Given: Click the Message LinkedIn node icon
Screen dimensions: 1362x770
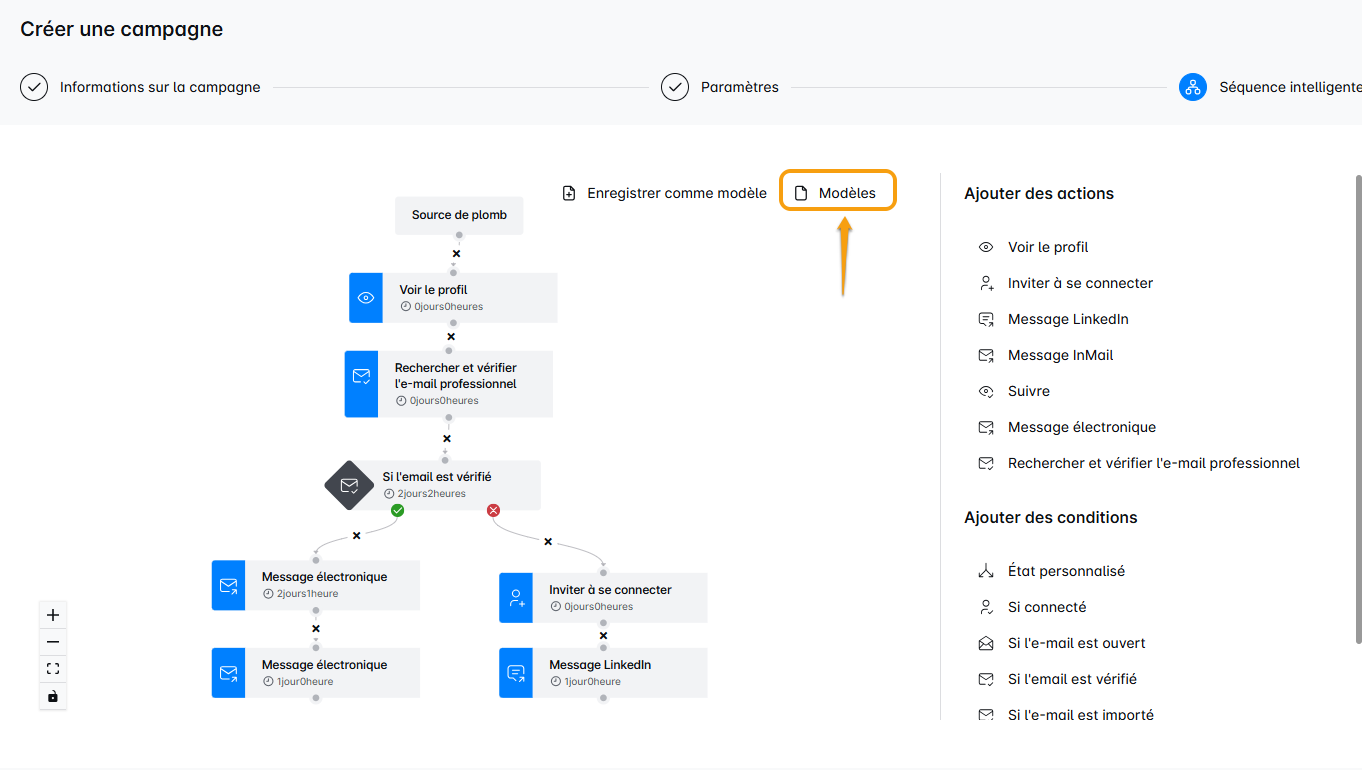Looking at the screenshot, I should tap(516, 673).
